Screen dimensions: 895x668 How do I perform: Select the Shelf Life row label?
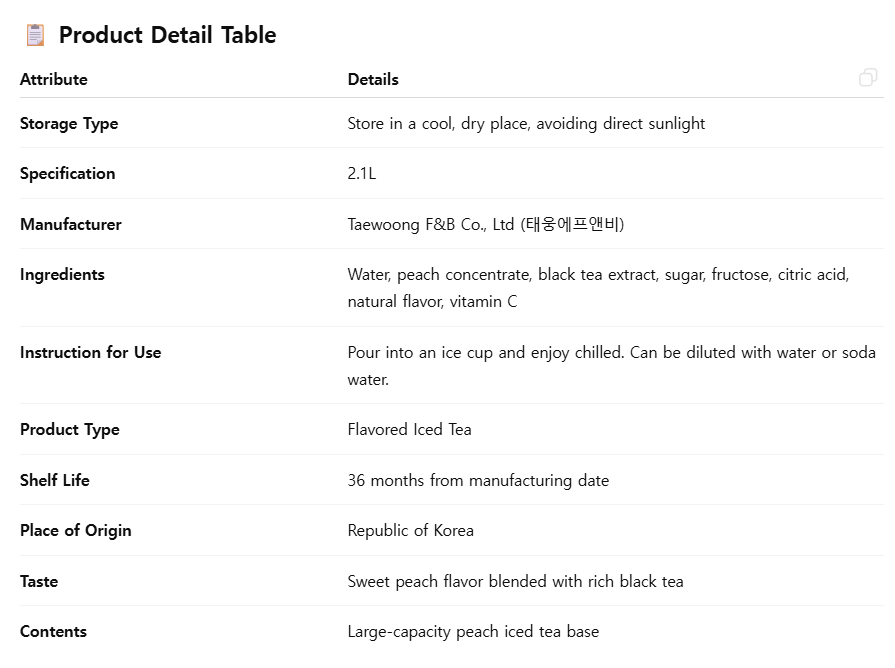55,480
